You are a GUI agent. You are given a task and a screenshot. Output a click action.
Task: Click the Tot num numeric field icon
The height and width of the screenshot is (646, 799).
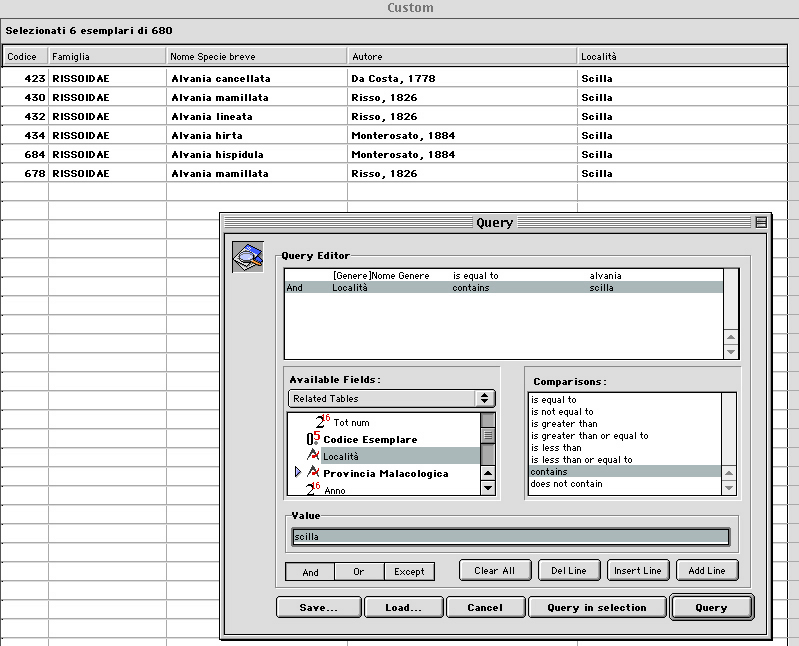click(x=323, y=421)
